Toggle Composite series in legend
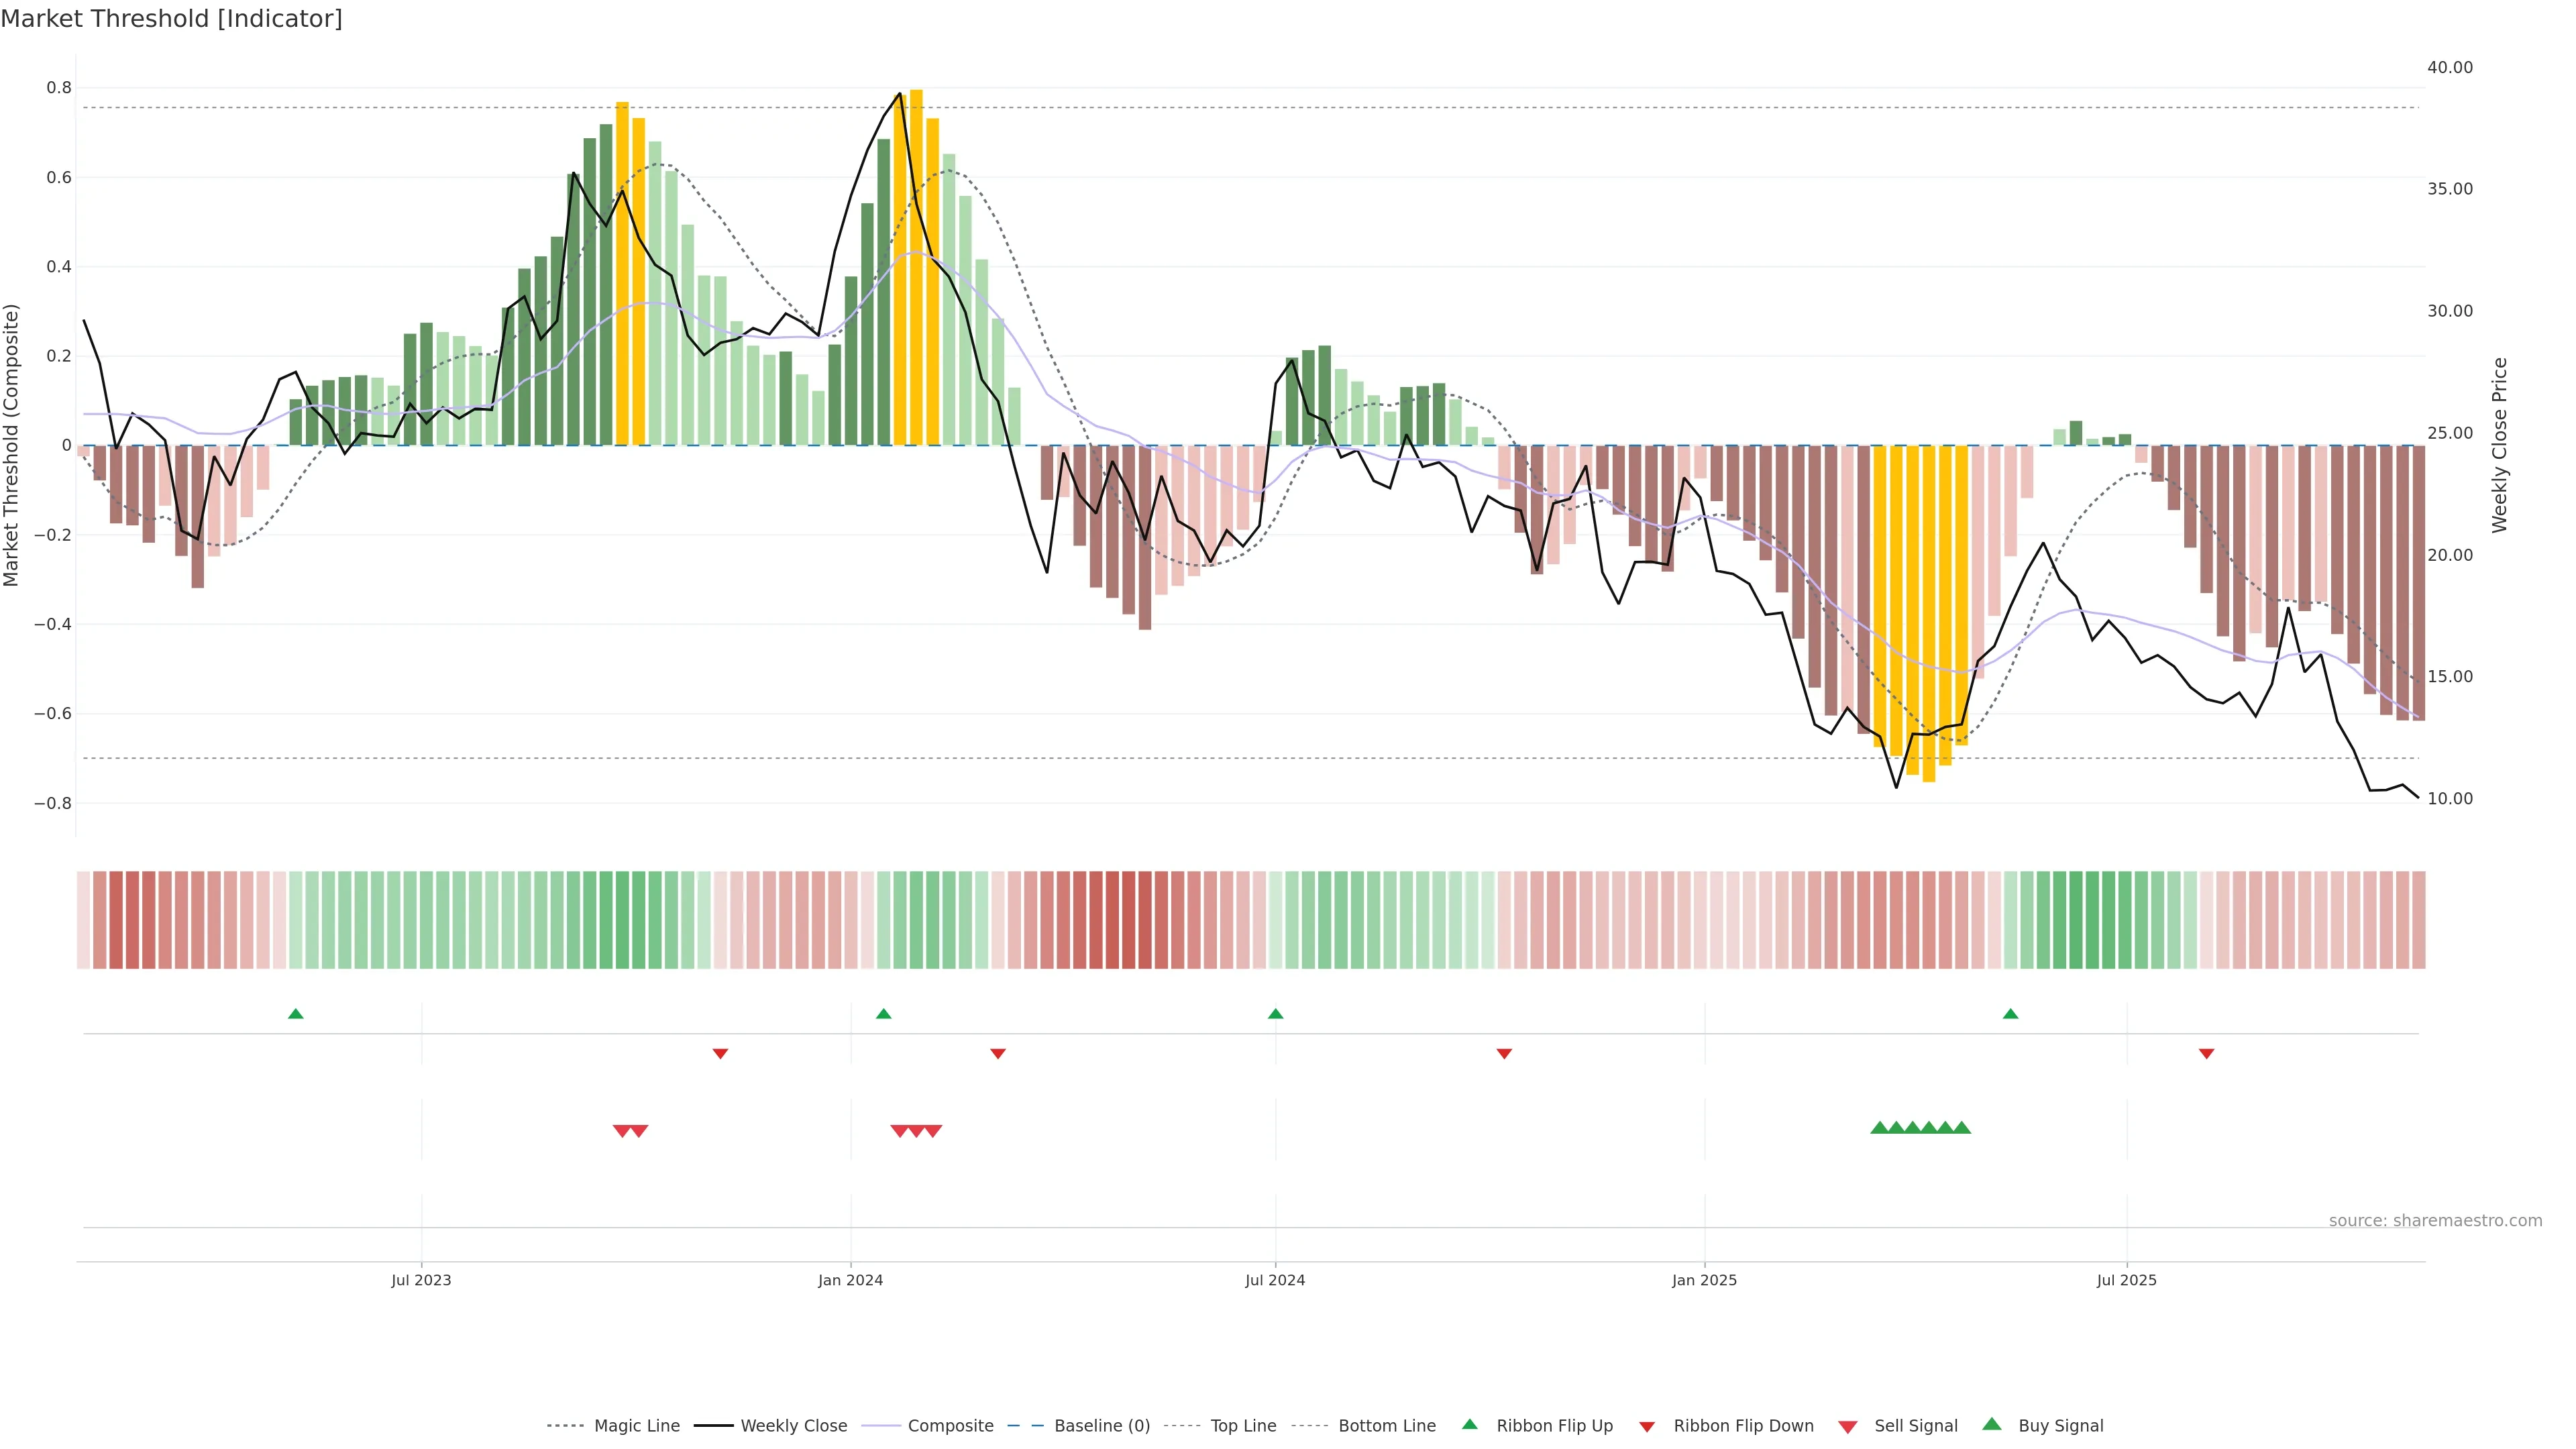The height and width of the screenshot is (1449, 2576). pos(950,1426)
